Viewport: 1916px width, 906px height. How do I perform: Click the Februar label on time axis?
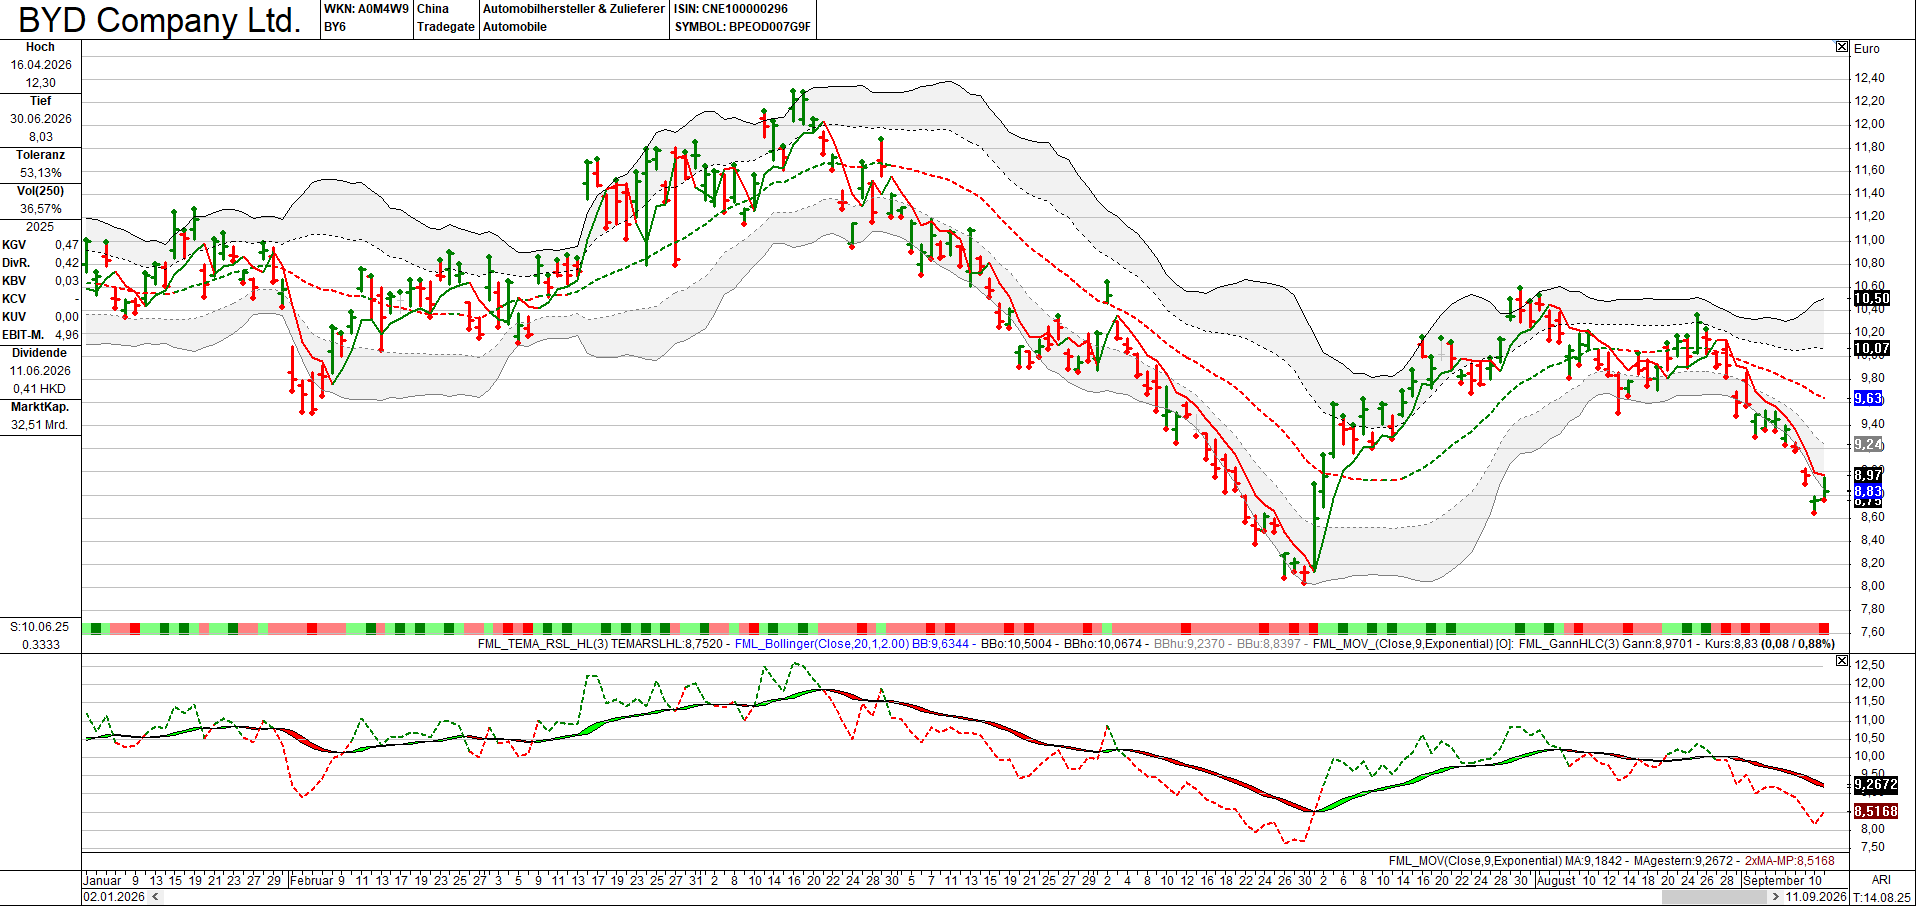tap(311, 881)
